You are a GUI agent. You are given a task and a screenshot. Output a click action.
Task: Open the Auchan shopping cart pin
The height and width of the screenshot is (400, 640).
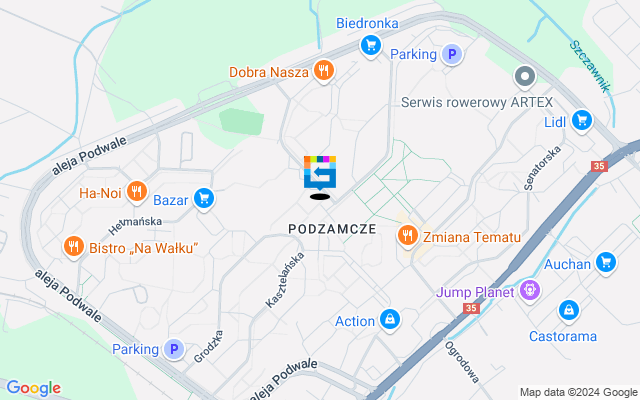pos(606,262)
